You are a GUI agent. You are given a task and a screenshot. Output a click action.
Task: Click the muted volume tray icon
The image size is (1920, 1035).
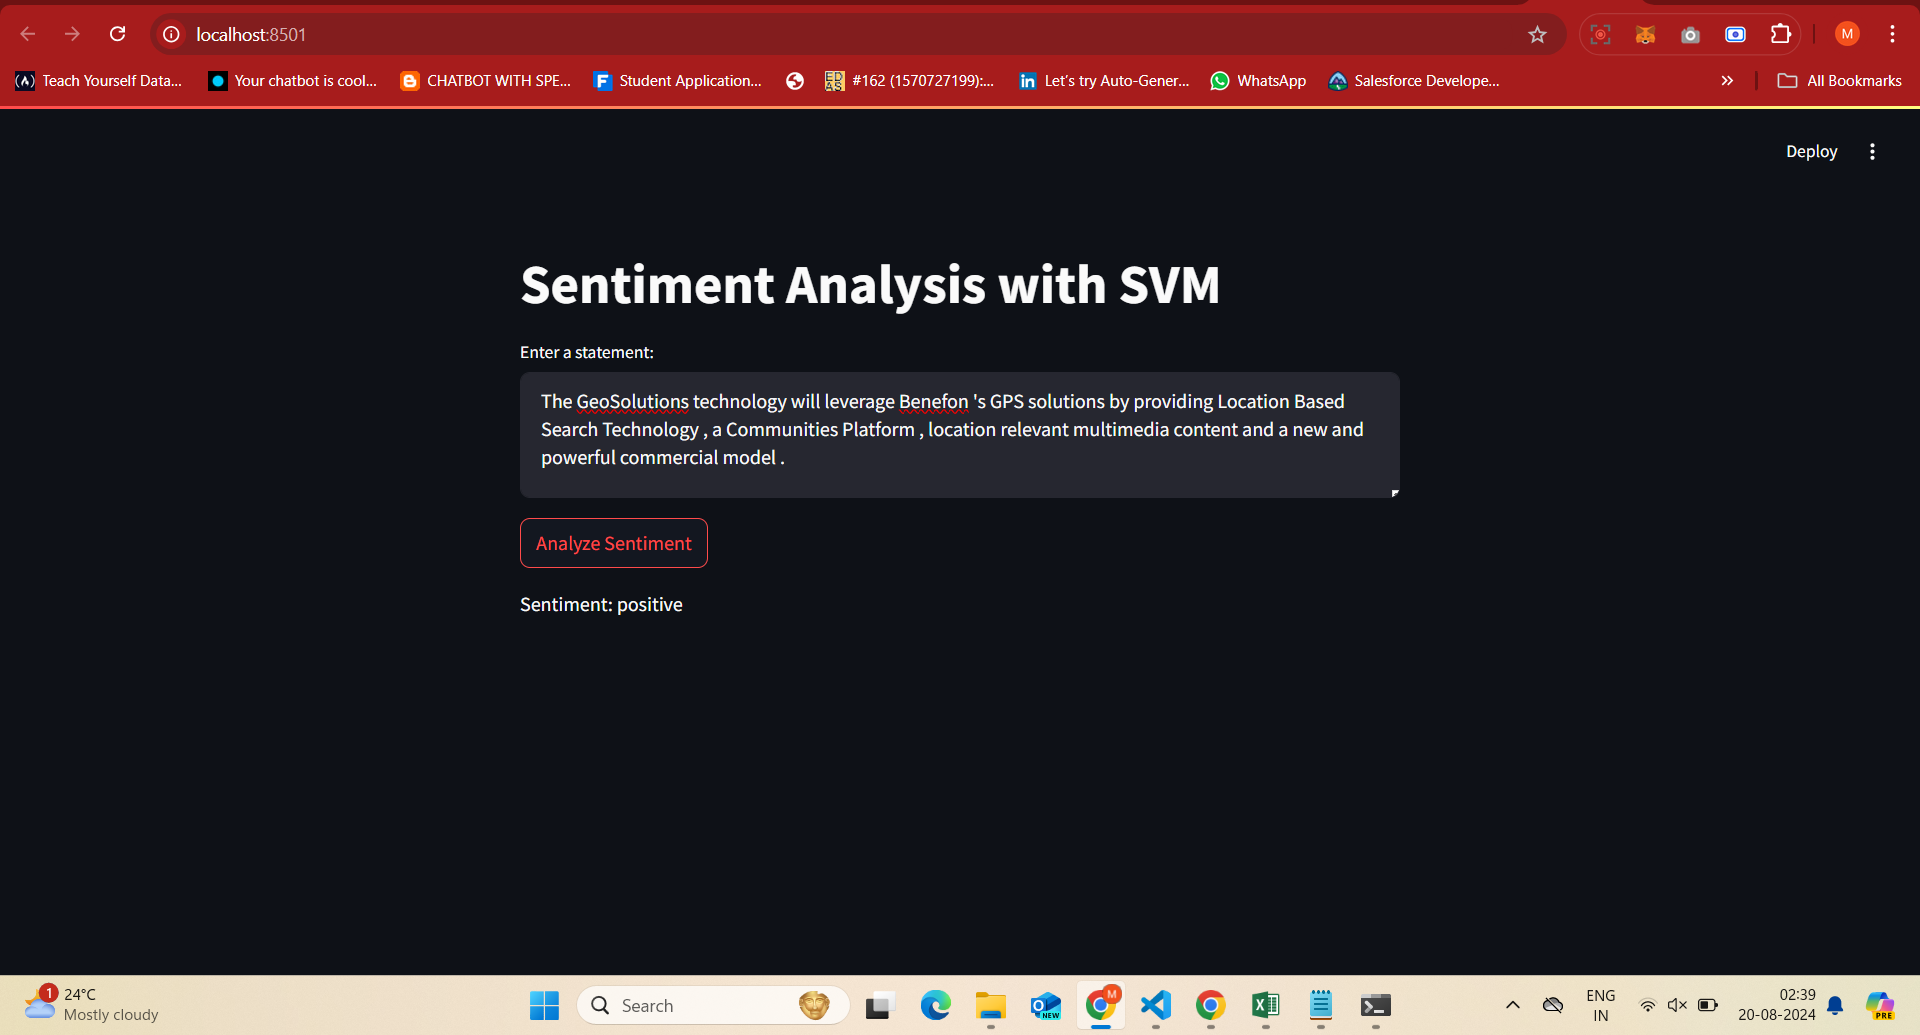(1677, 1005)
